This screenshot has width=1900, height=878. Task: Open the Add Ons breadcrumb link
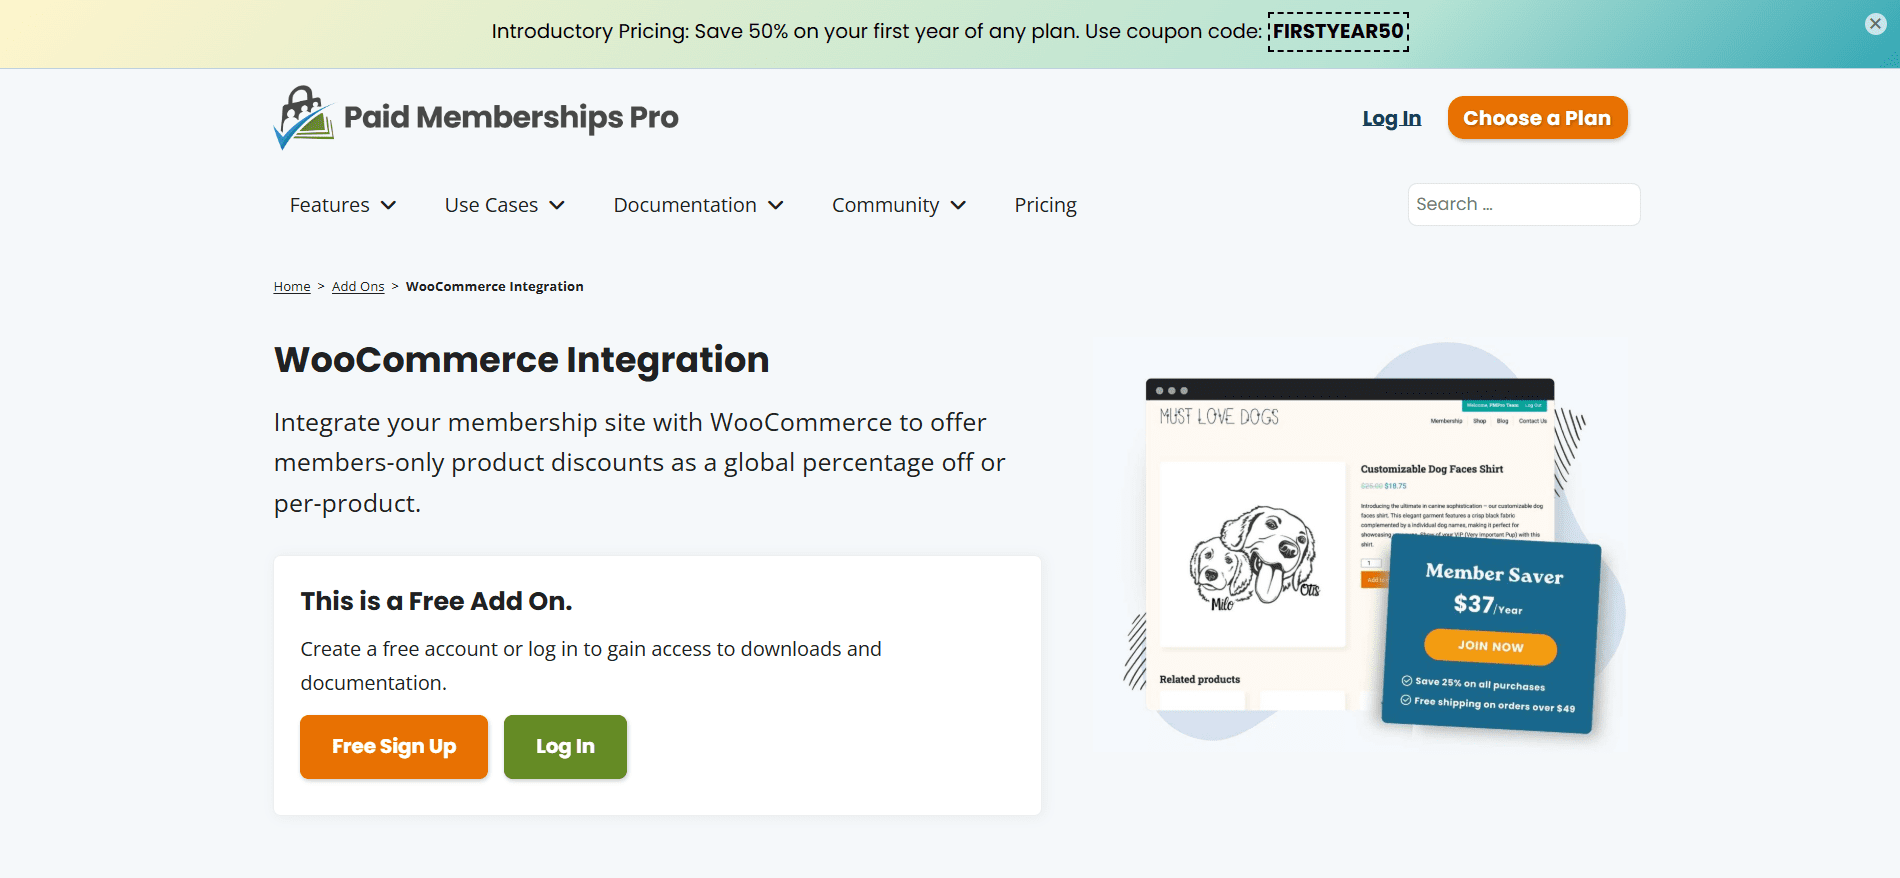point(357,286)
